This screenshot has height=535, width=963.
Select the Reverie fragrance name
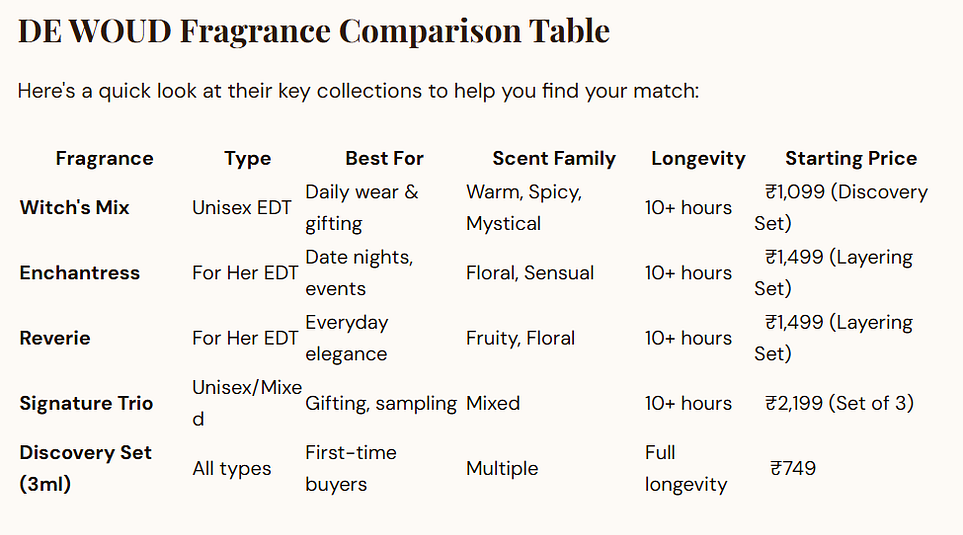coord(54,338)
